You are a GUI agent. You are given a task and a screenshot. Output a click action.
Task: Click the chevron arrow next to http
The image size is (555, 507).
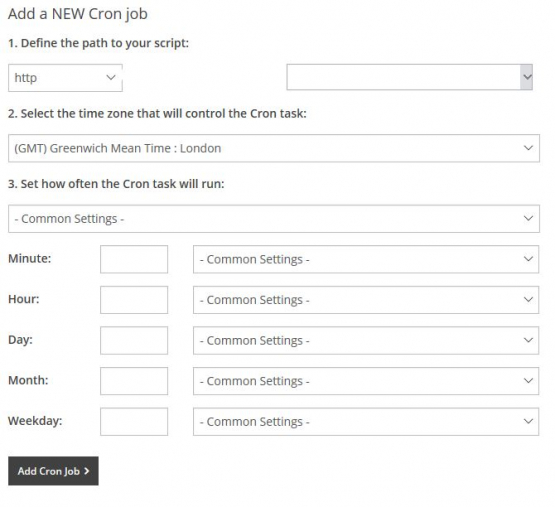point(111,77)
